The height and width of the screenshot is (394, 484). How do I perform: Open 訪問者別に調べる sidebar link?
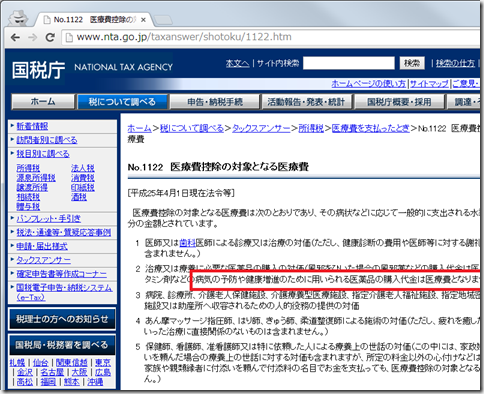click(47, 140)
